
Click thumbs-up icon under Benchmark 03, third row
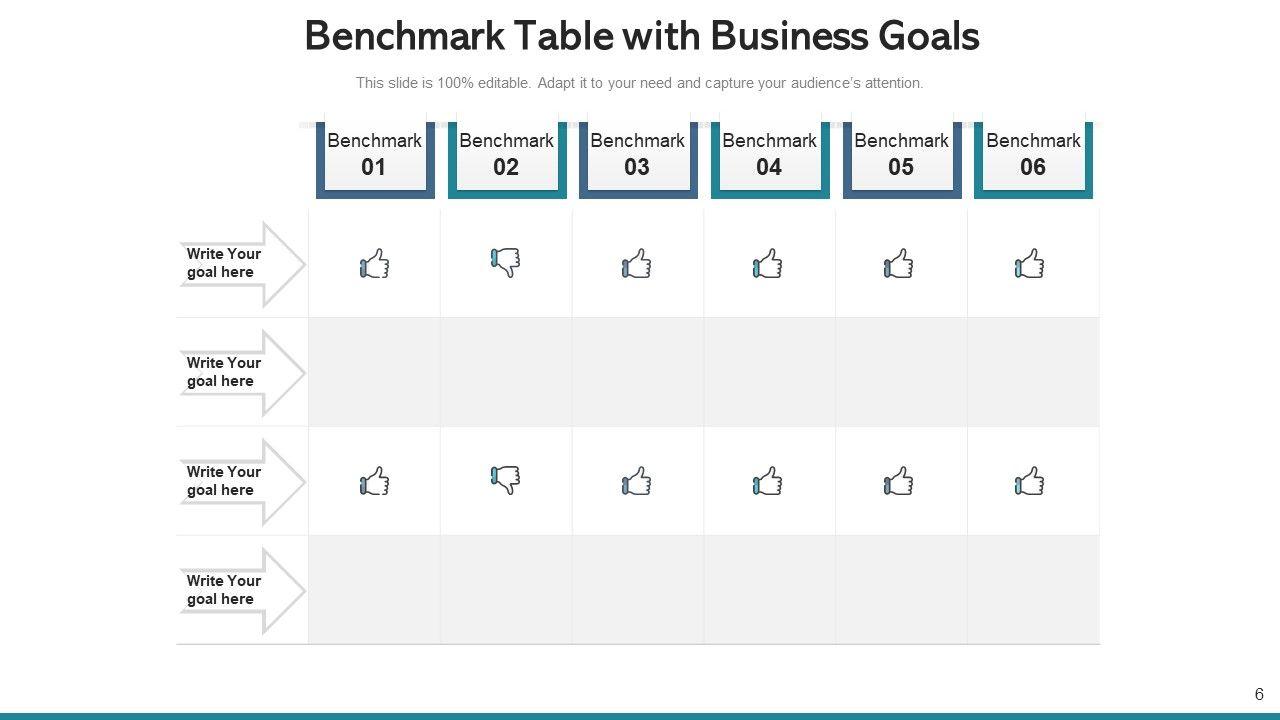pos(637,482)
